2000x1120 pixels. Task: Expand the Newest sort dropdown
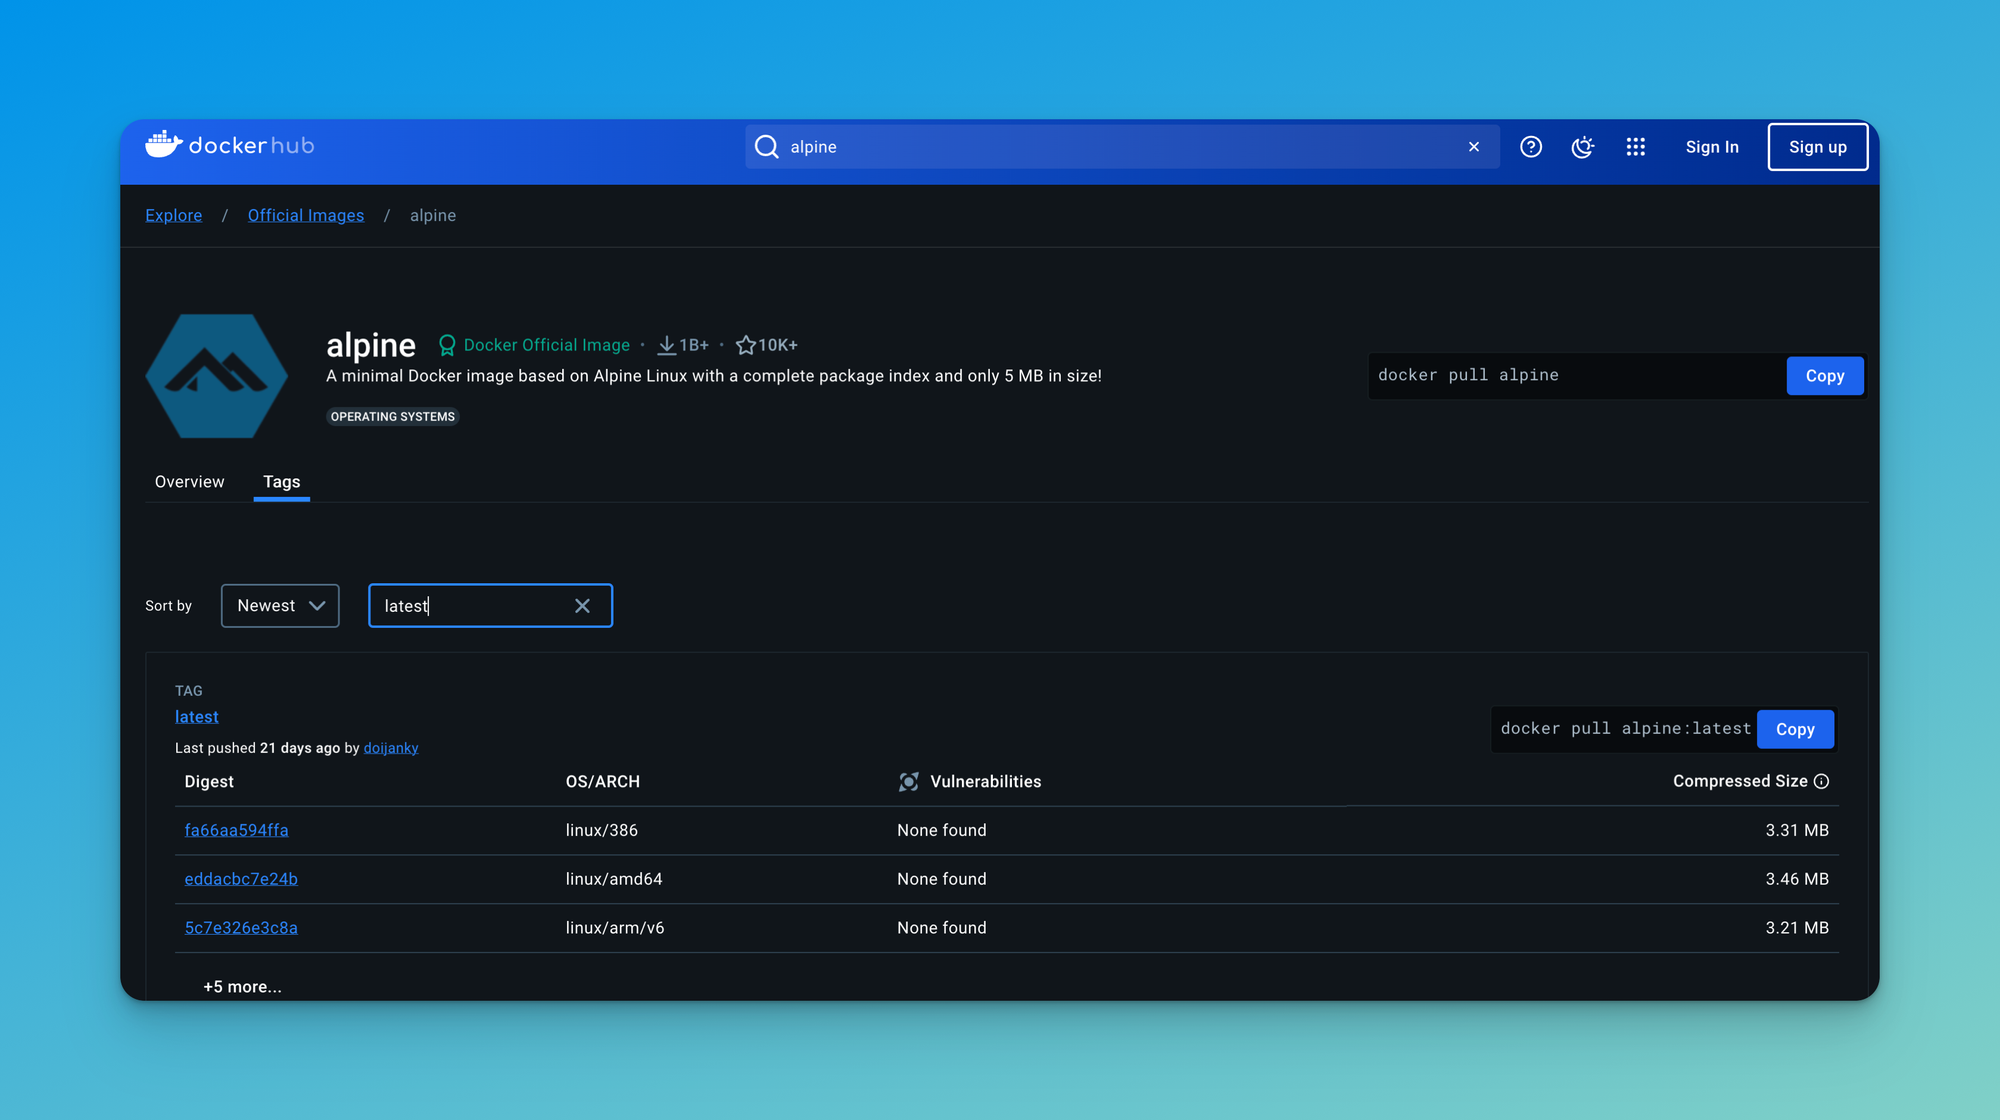(x=280, y=606)
